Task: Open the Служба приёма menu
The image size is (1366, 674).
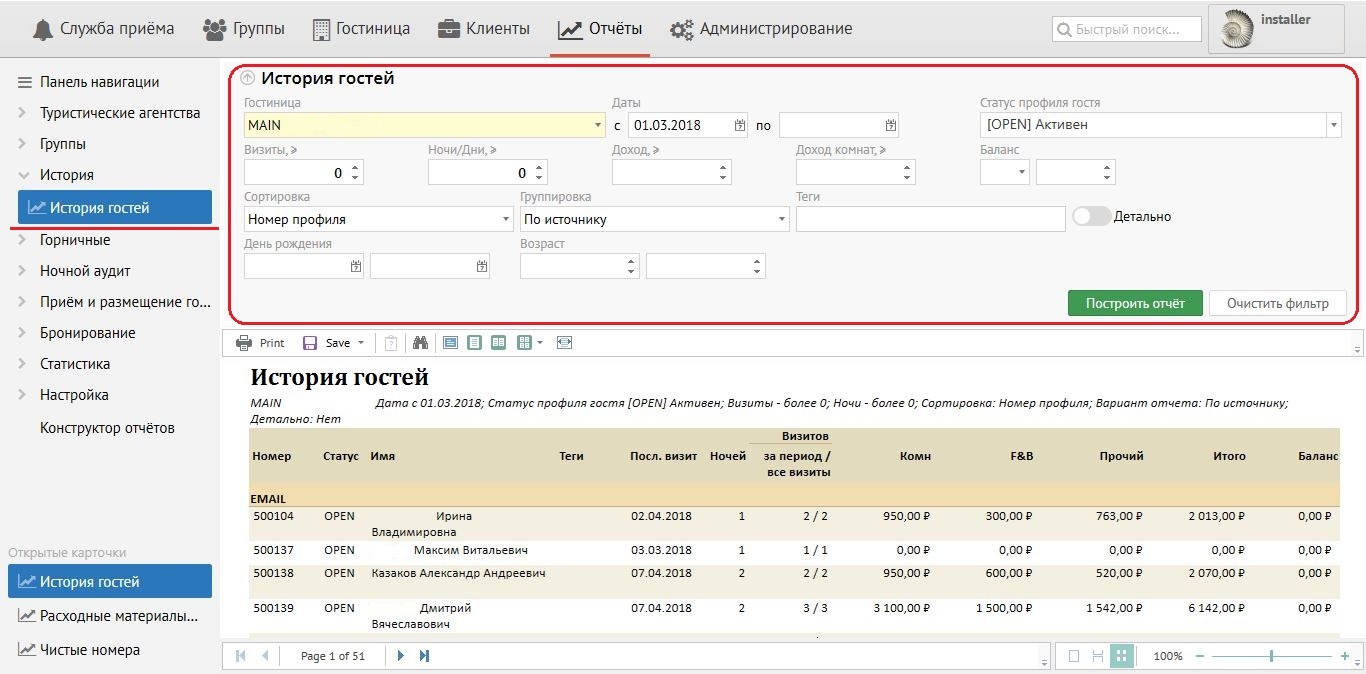Action: click(103, 29)
